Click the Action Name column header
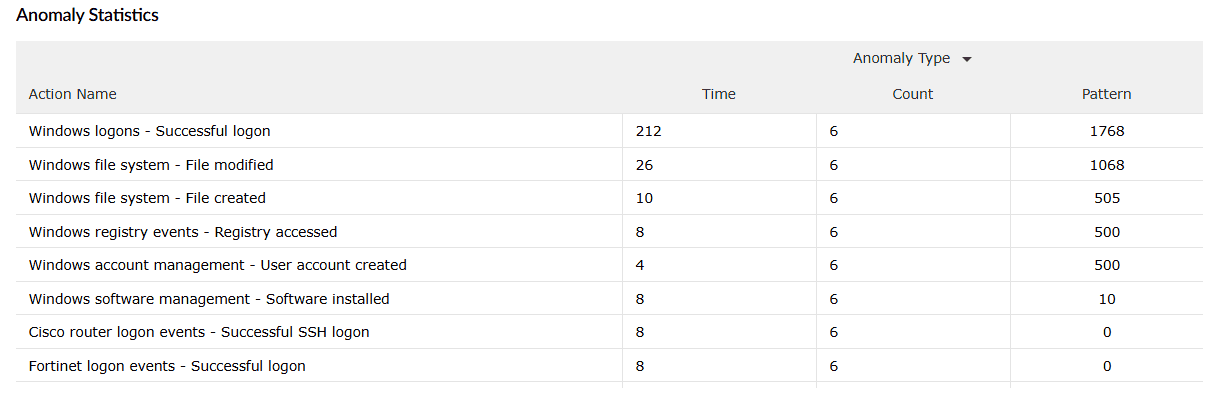 click(x=73, y=94)
